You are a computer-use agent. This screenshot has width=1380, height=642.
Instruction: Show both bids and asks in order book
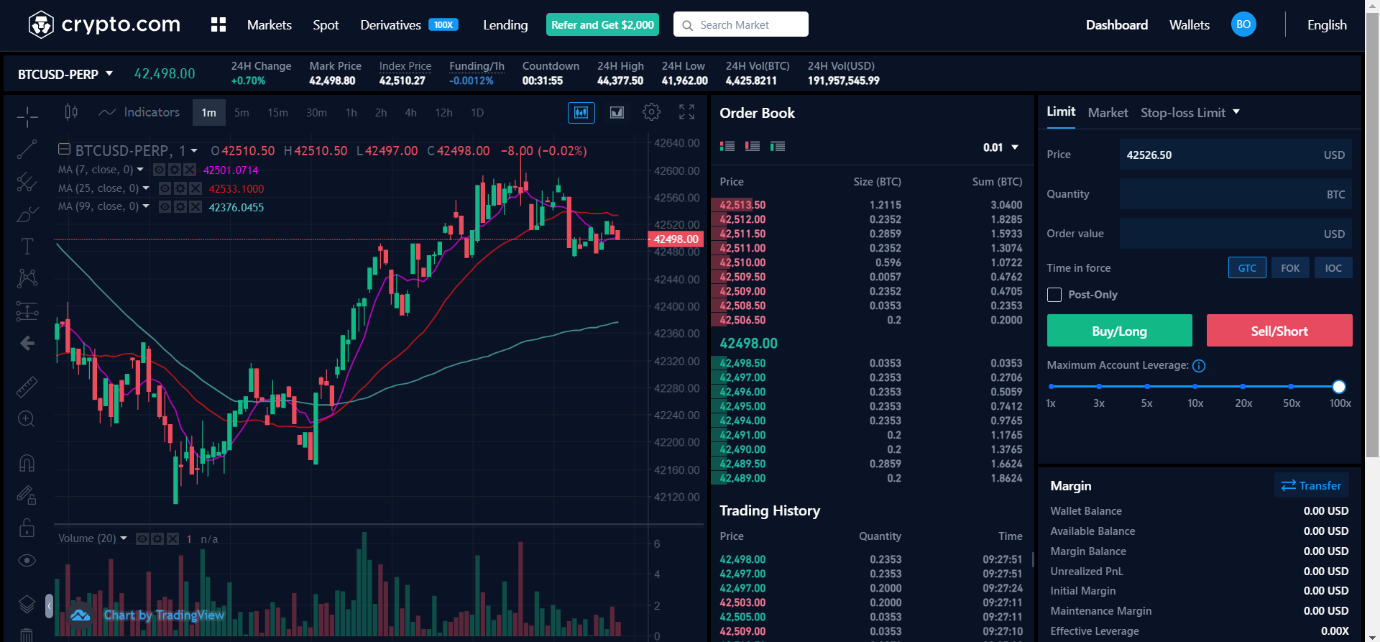point(727,146)
